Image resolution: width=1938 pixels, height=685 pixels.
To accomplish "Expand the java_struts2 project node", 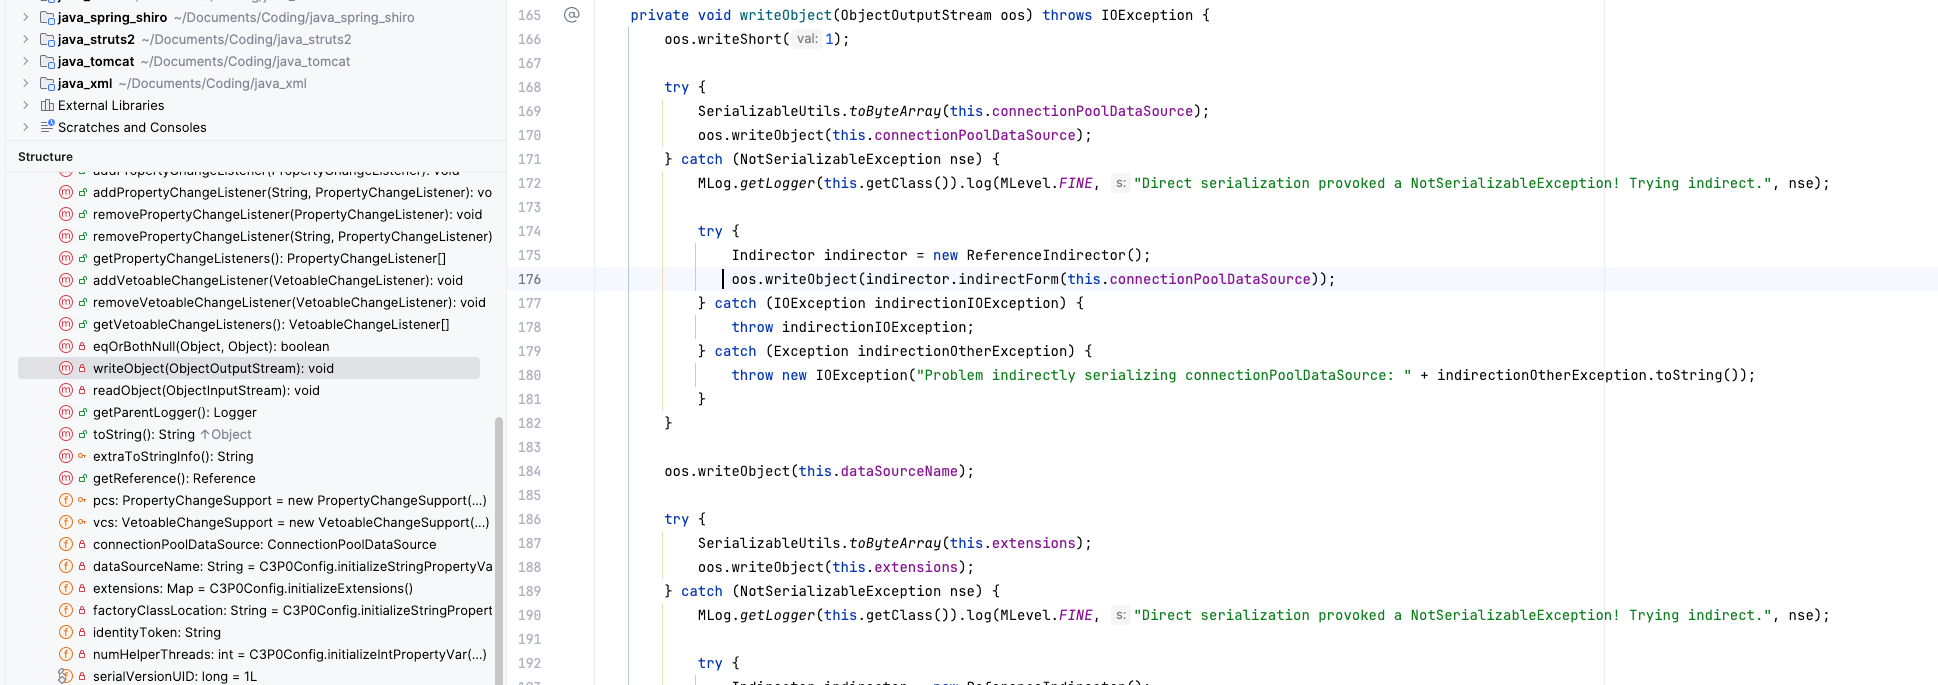I will click(25, 39).
